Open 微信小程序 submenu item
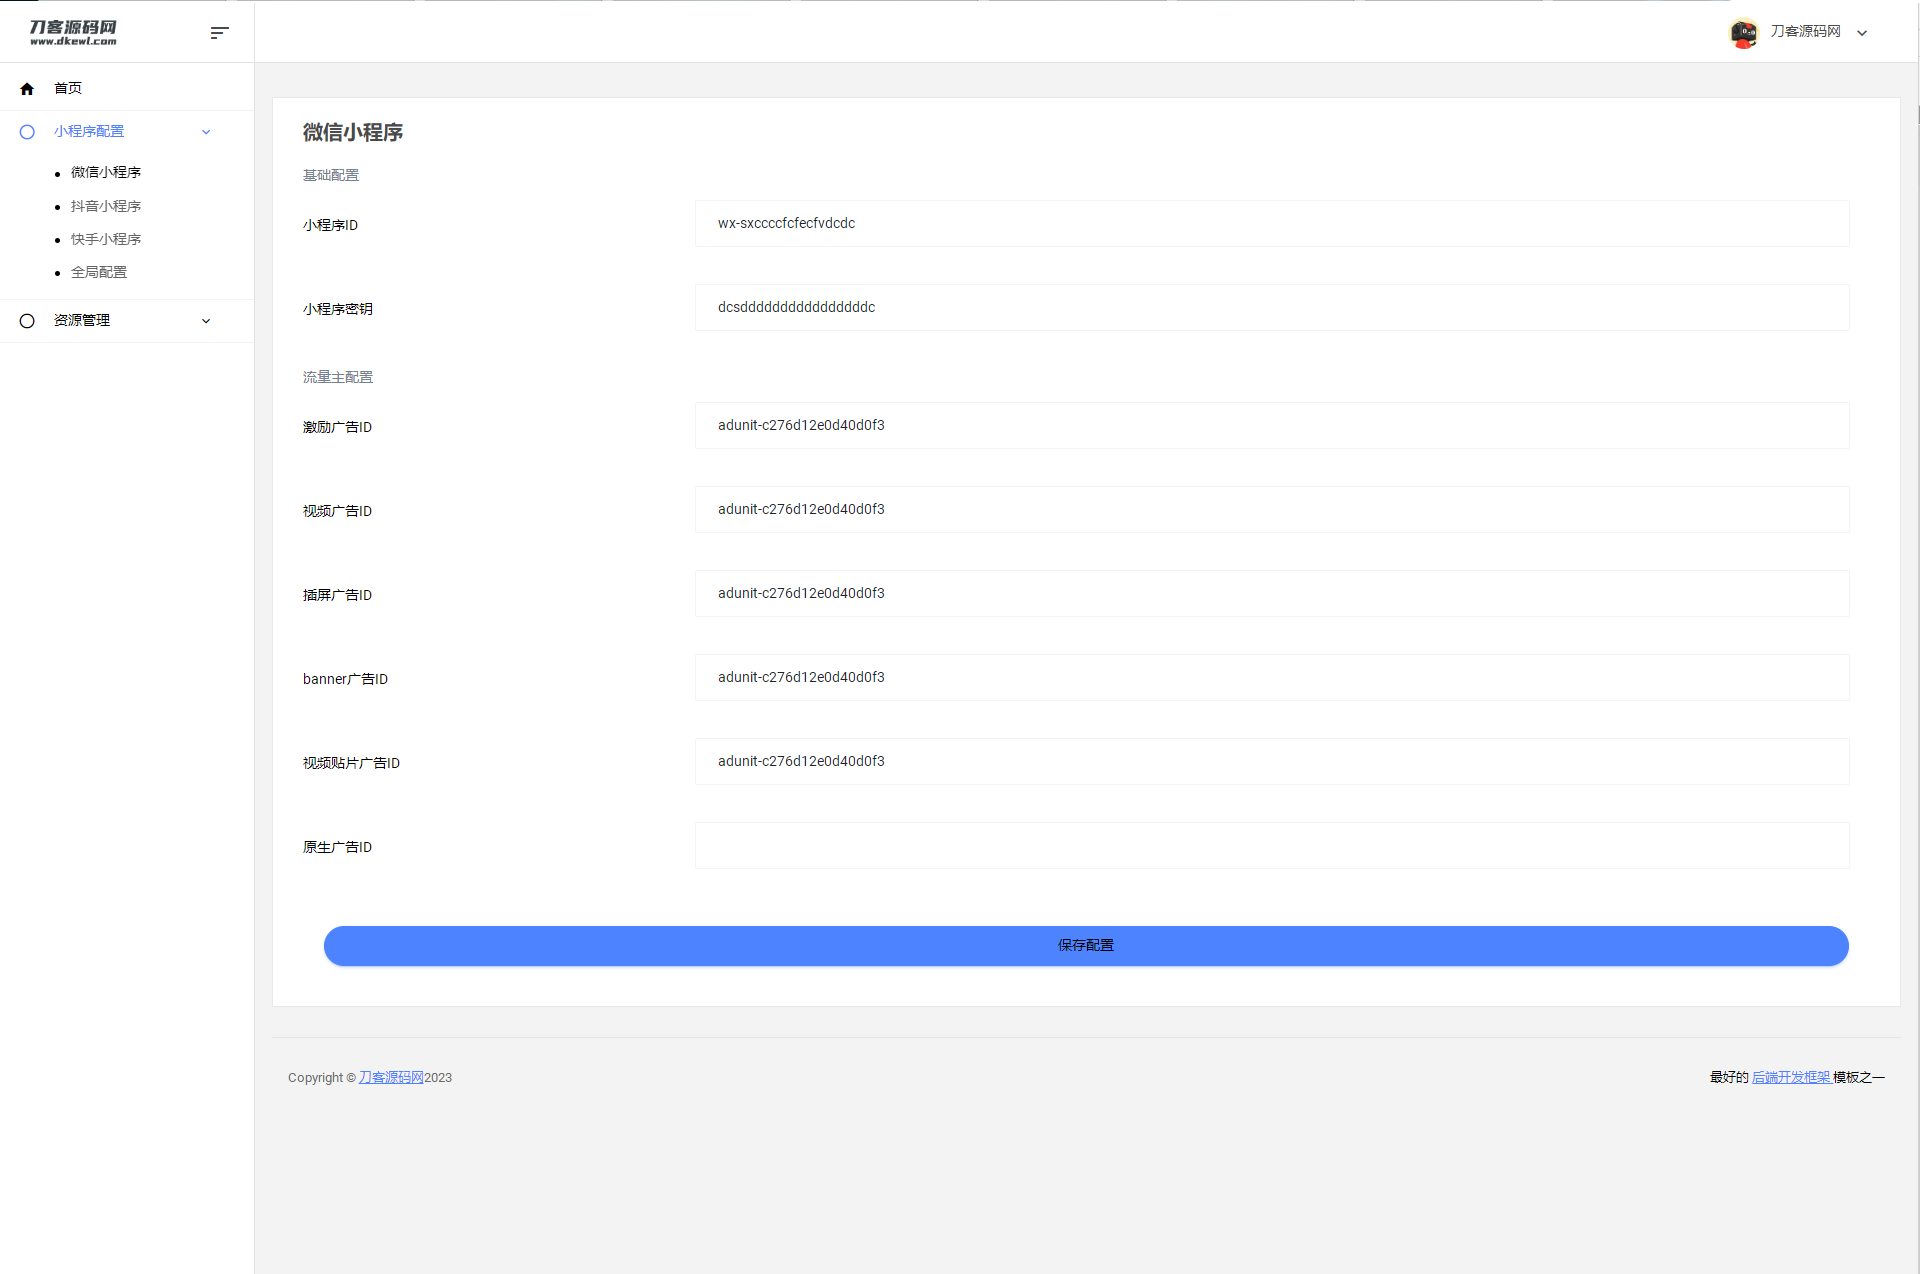Image resolution: width=1920 pixels, height=1274 pixels. coord(106,173)
